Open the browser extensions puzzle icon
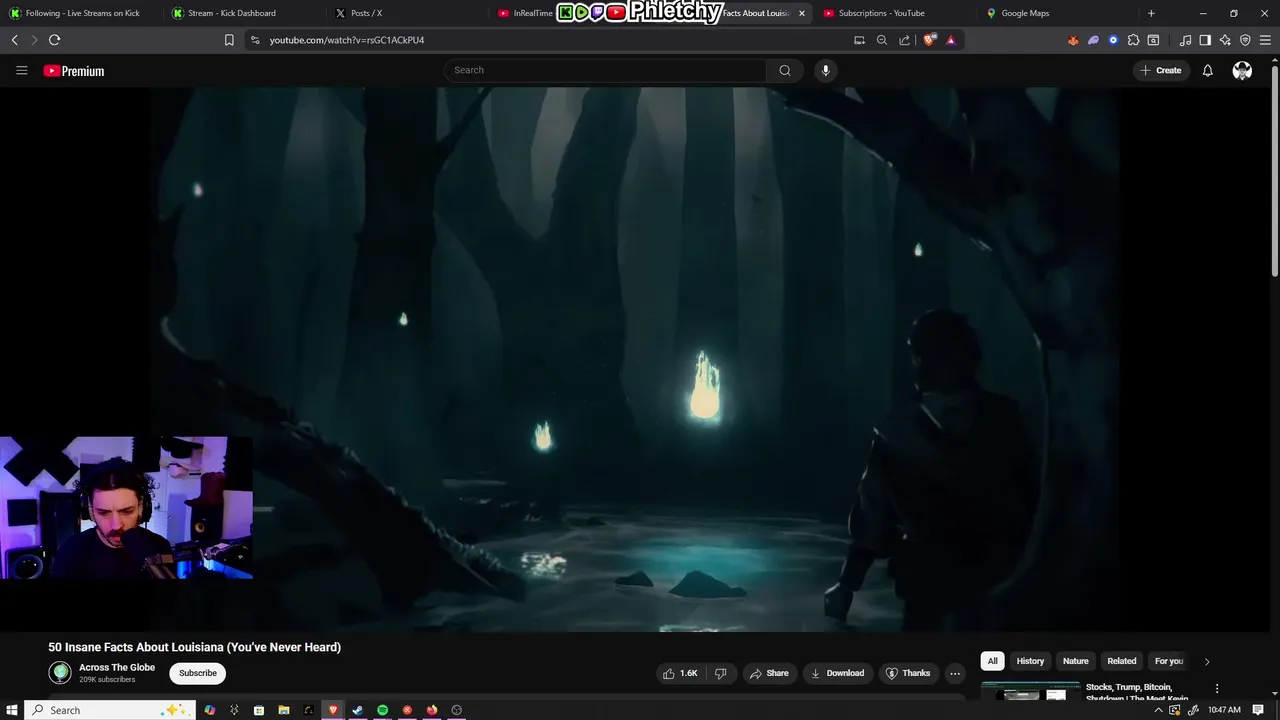This screenshot has width=1280, height=720. pos(1133,40)
